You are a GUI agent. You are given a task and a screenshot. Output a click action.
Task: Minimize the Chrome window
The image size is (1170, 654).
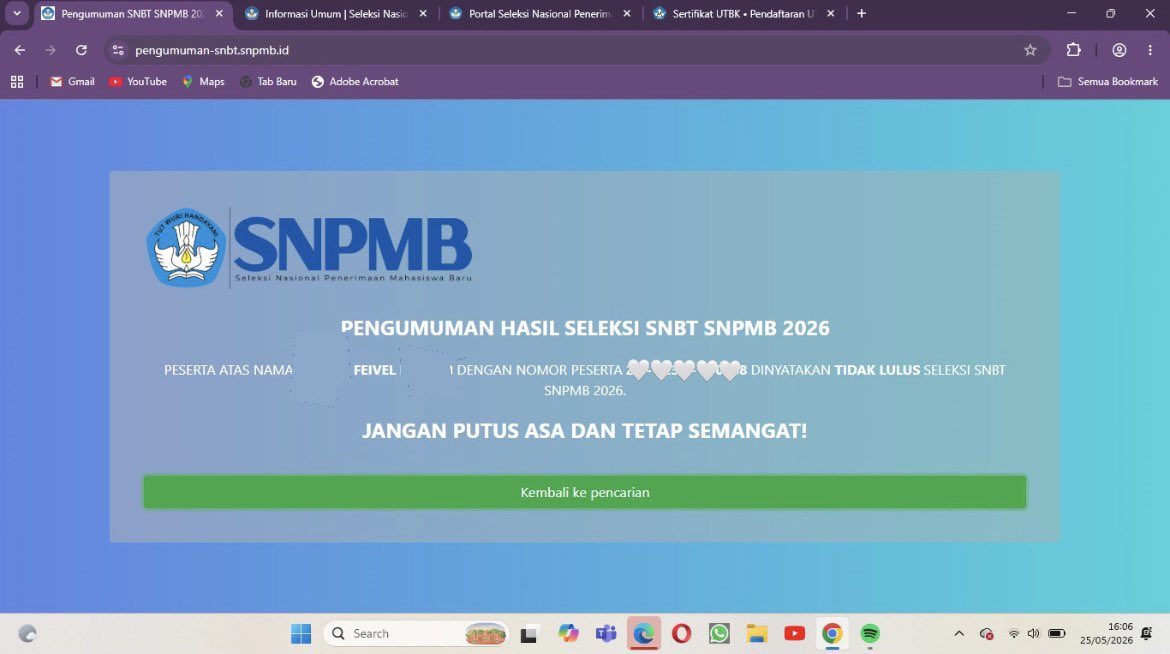pyautogui.click(x=1072, y=13)
